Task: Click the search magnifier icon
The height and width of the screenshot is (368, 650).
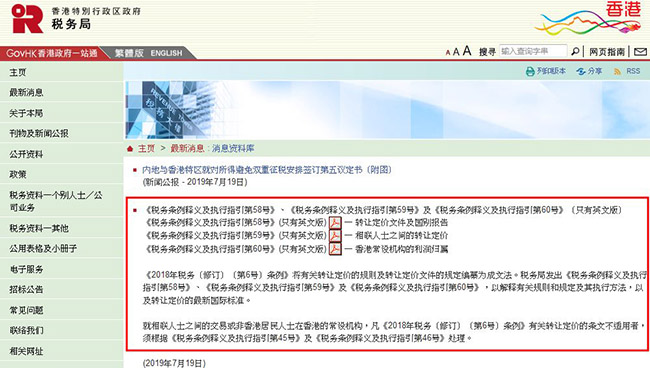Action: click(575, 51)
